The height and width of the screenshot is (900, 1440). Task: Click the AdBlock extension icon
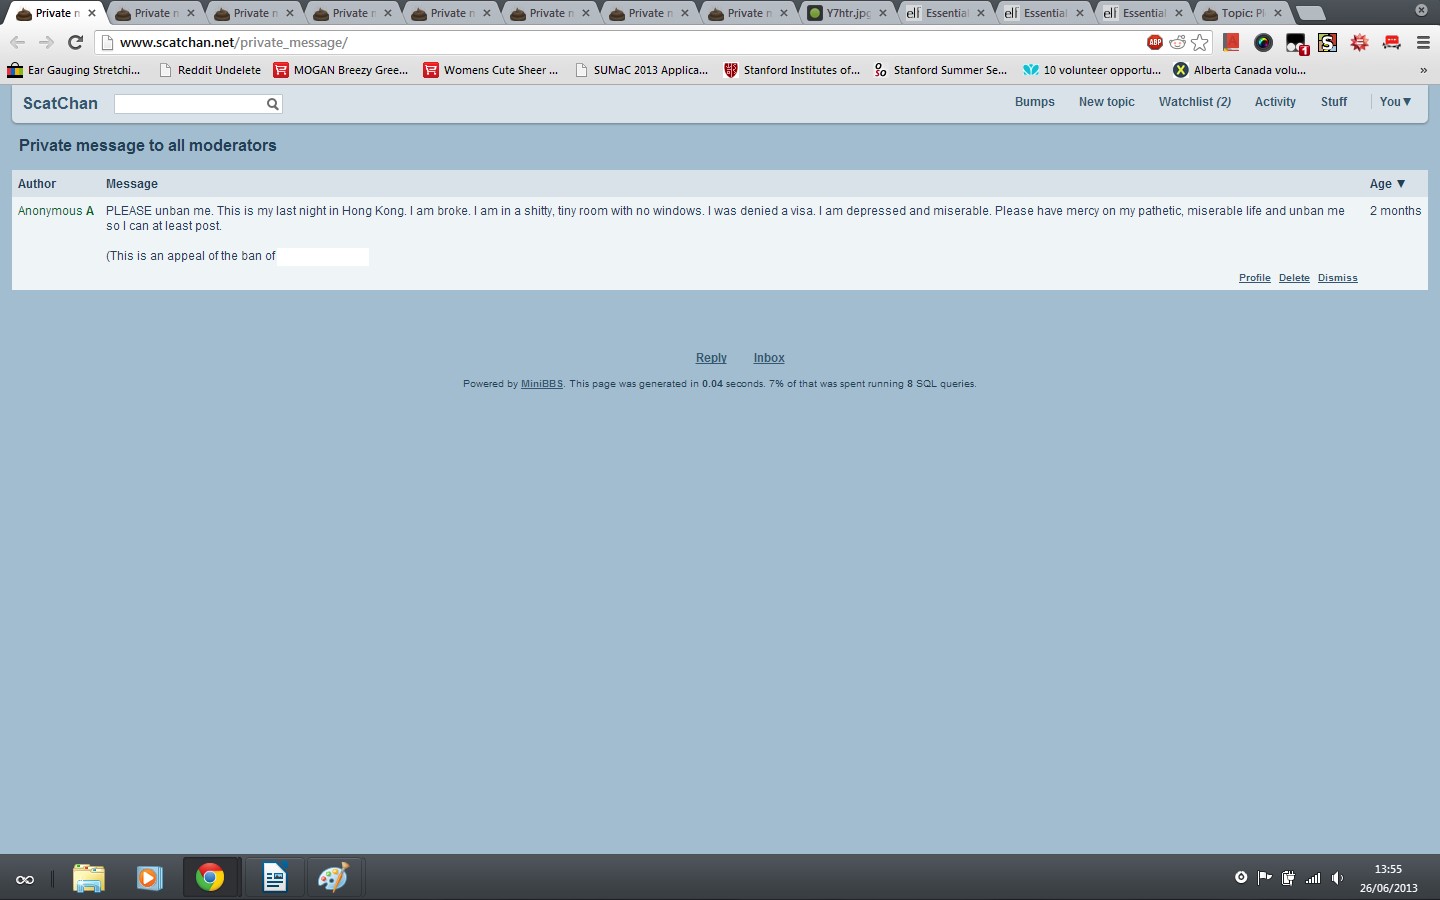1154,42
